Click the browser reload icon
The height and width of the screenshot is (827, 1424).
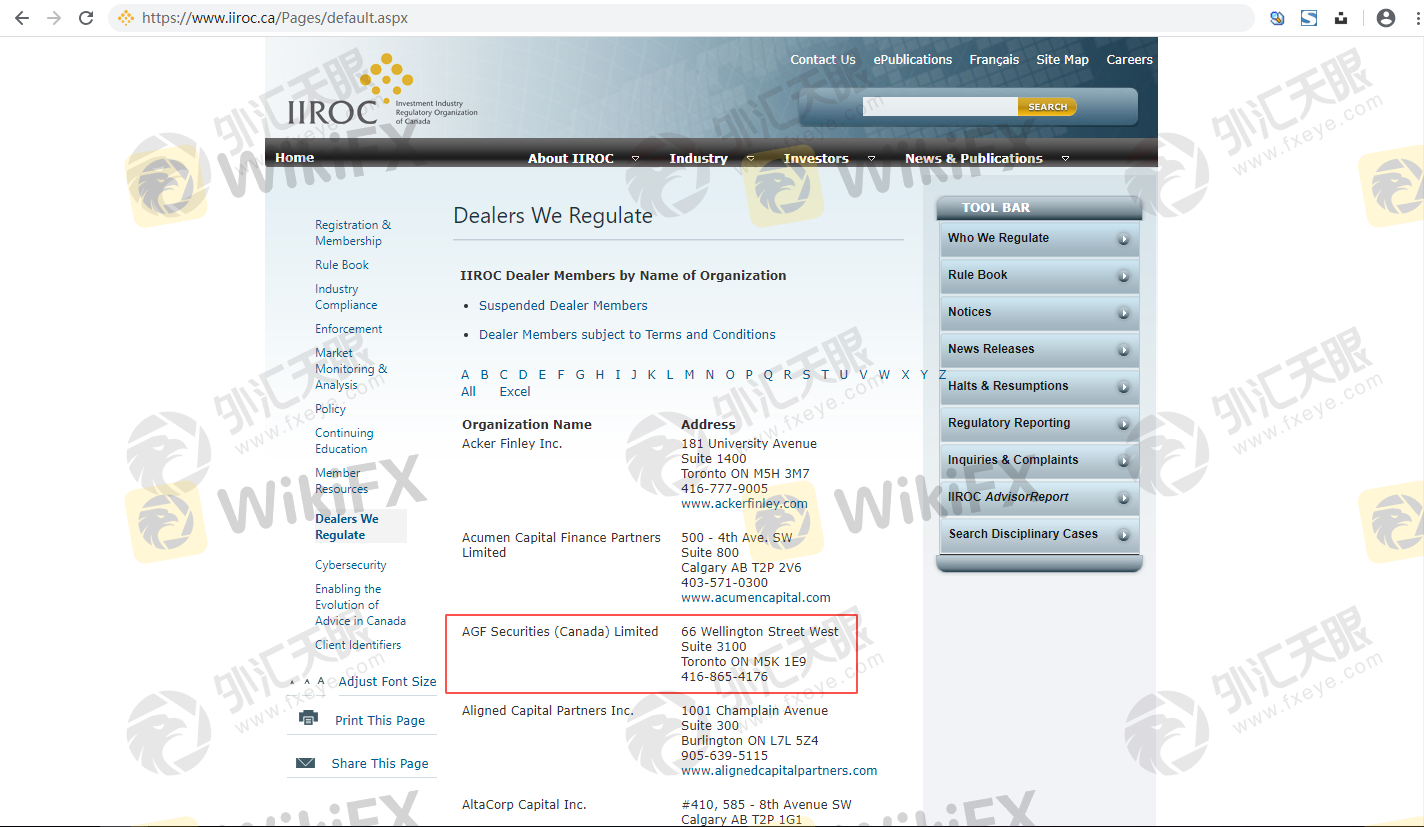(86, 18)
